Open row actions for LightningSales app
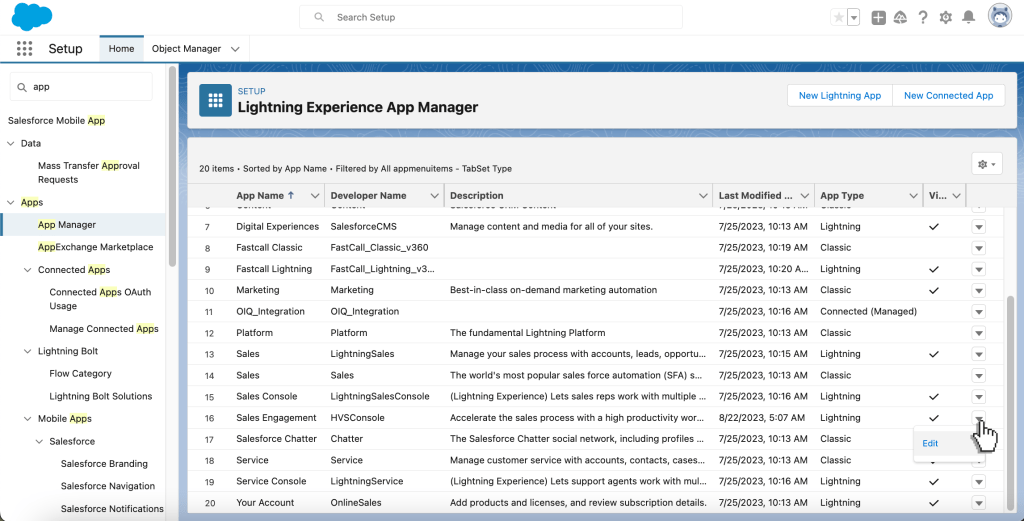Image resolution: width=1024 pixels, height=521 pixels. (x=978, y=355)
